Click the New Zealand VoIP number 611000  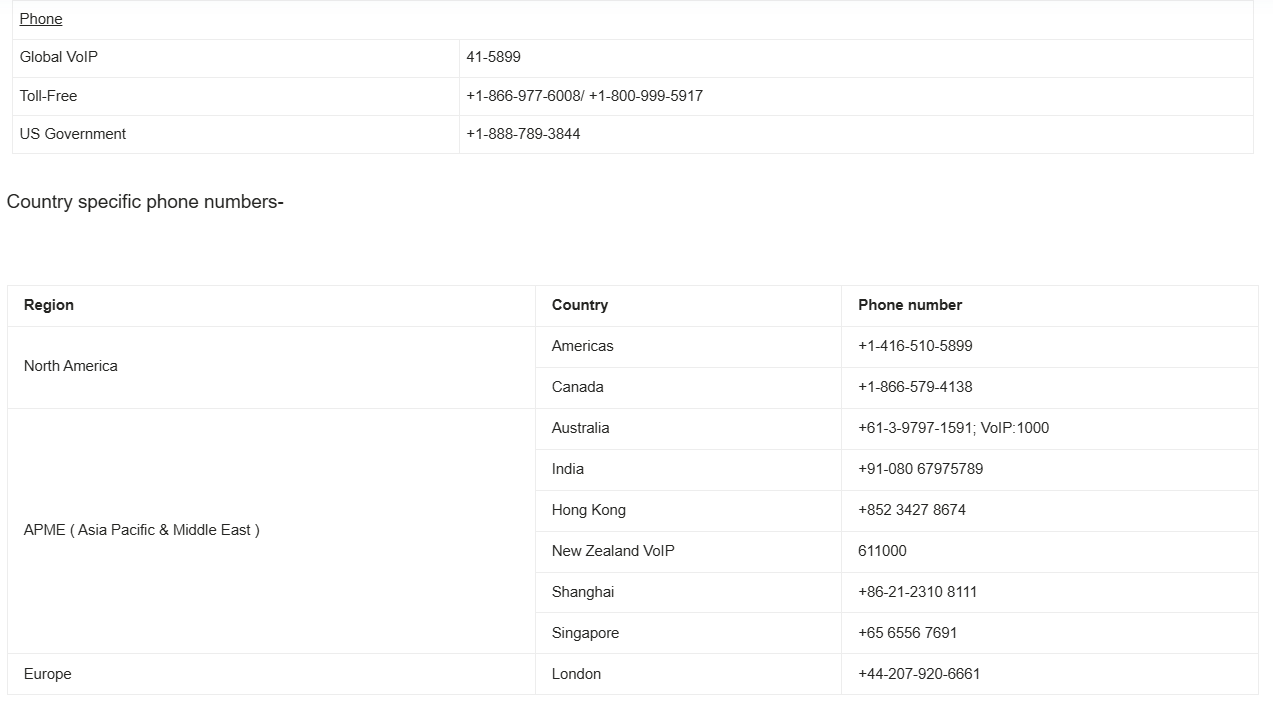[x=882, y=551]
